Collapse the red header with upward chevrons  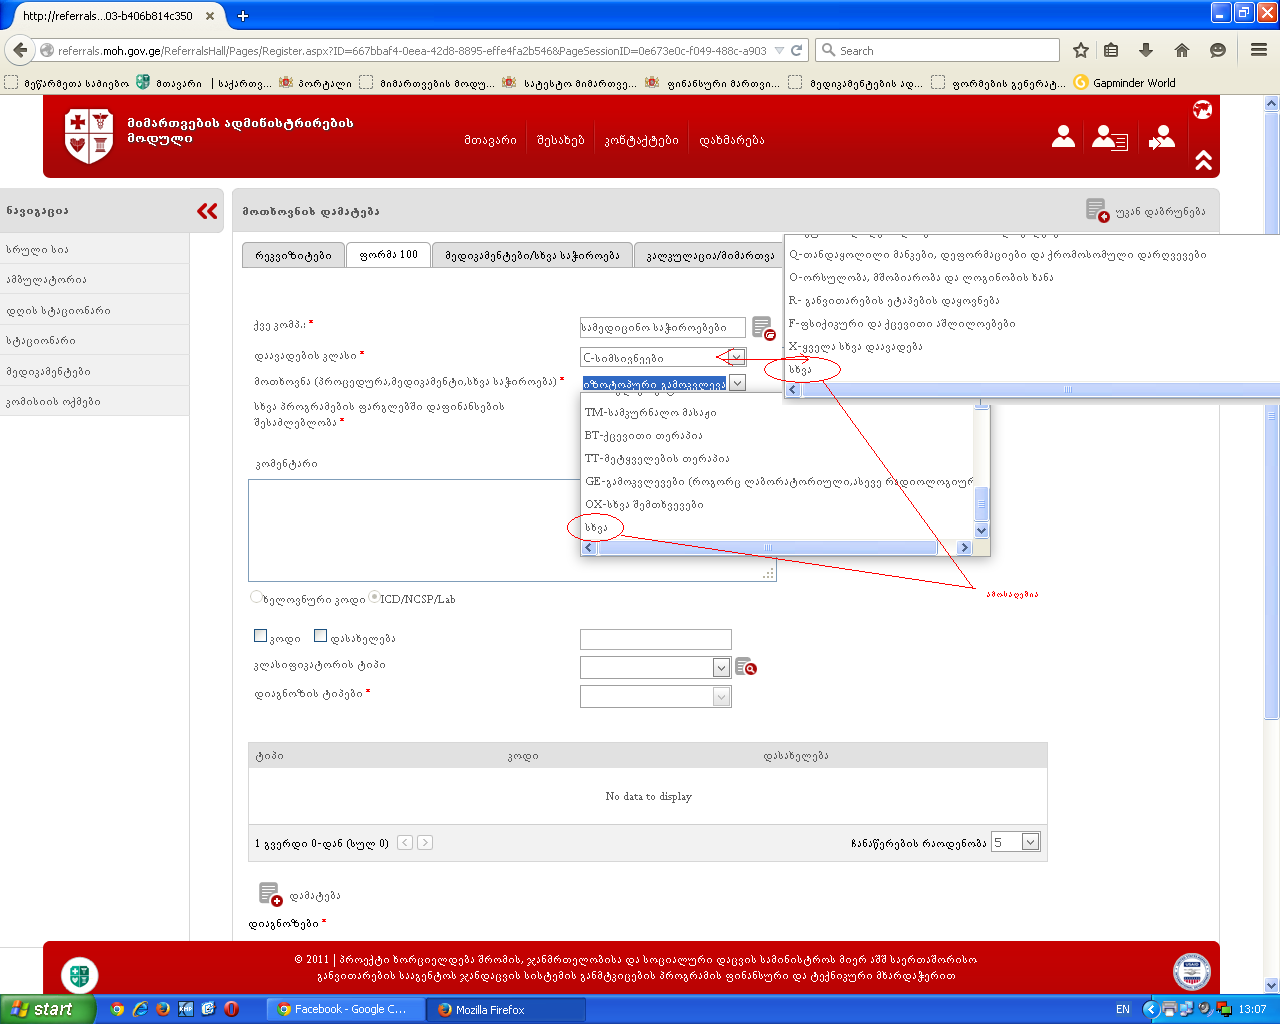(1203, 160)
